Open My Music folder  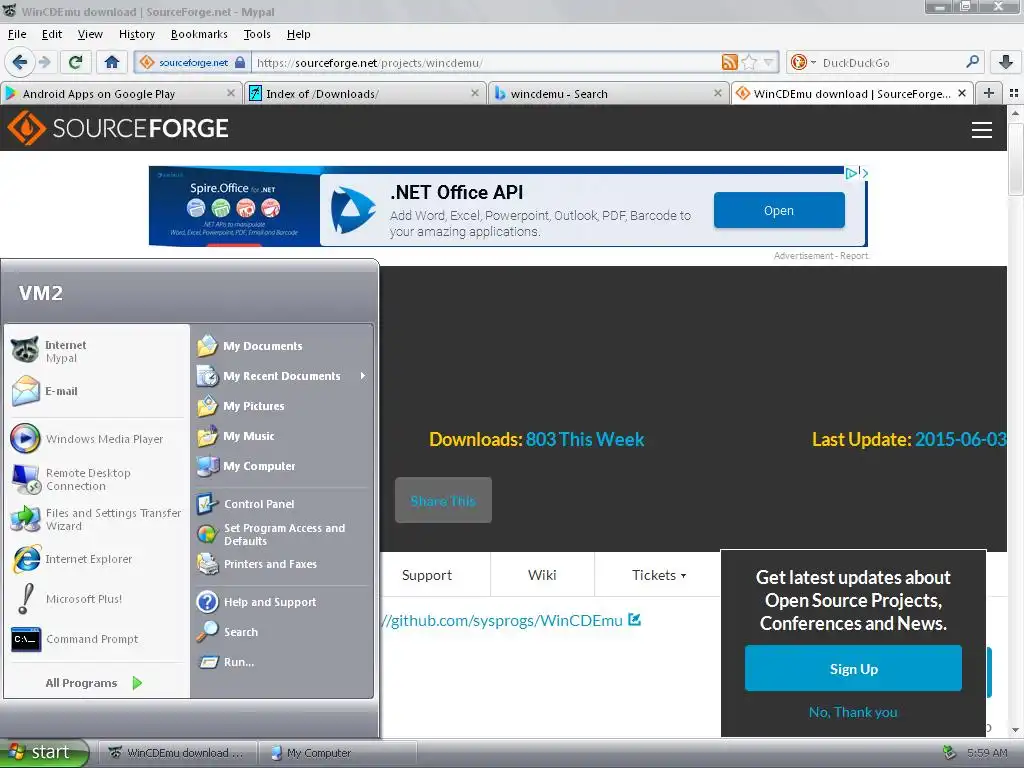(282, 436)
